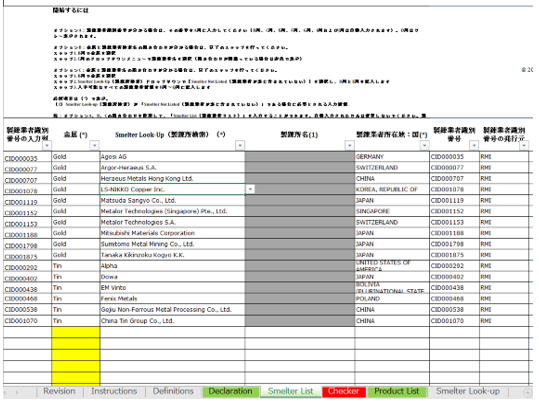Select Gejiu Non-Ferrous Metal Processing Co., Ltd. cell
539x404 pixels.
pyautogui.click(x=172, y=310)
